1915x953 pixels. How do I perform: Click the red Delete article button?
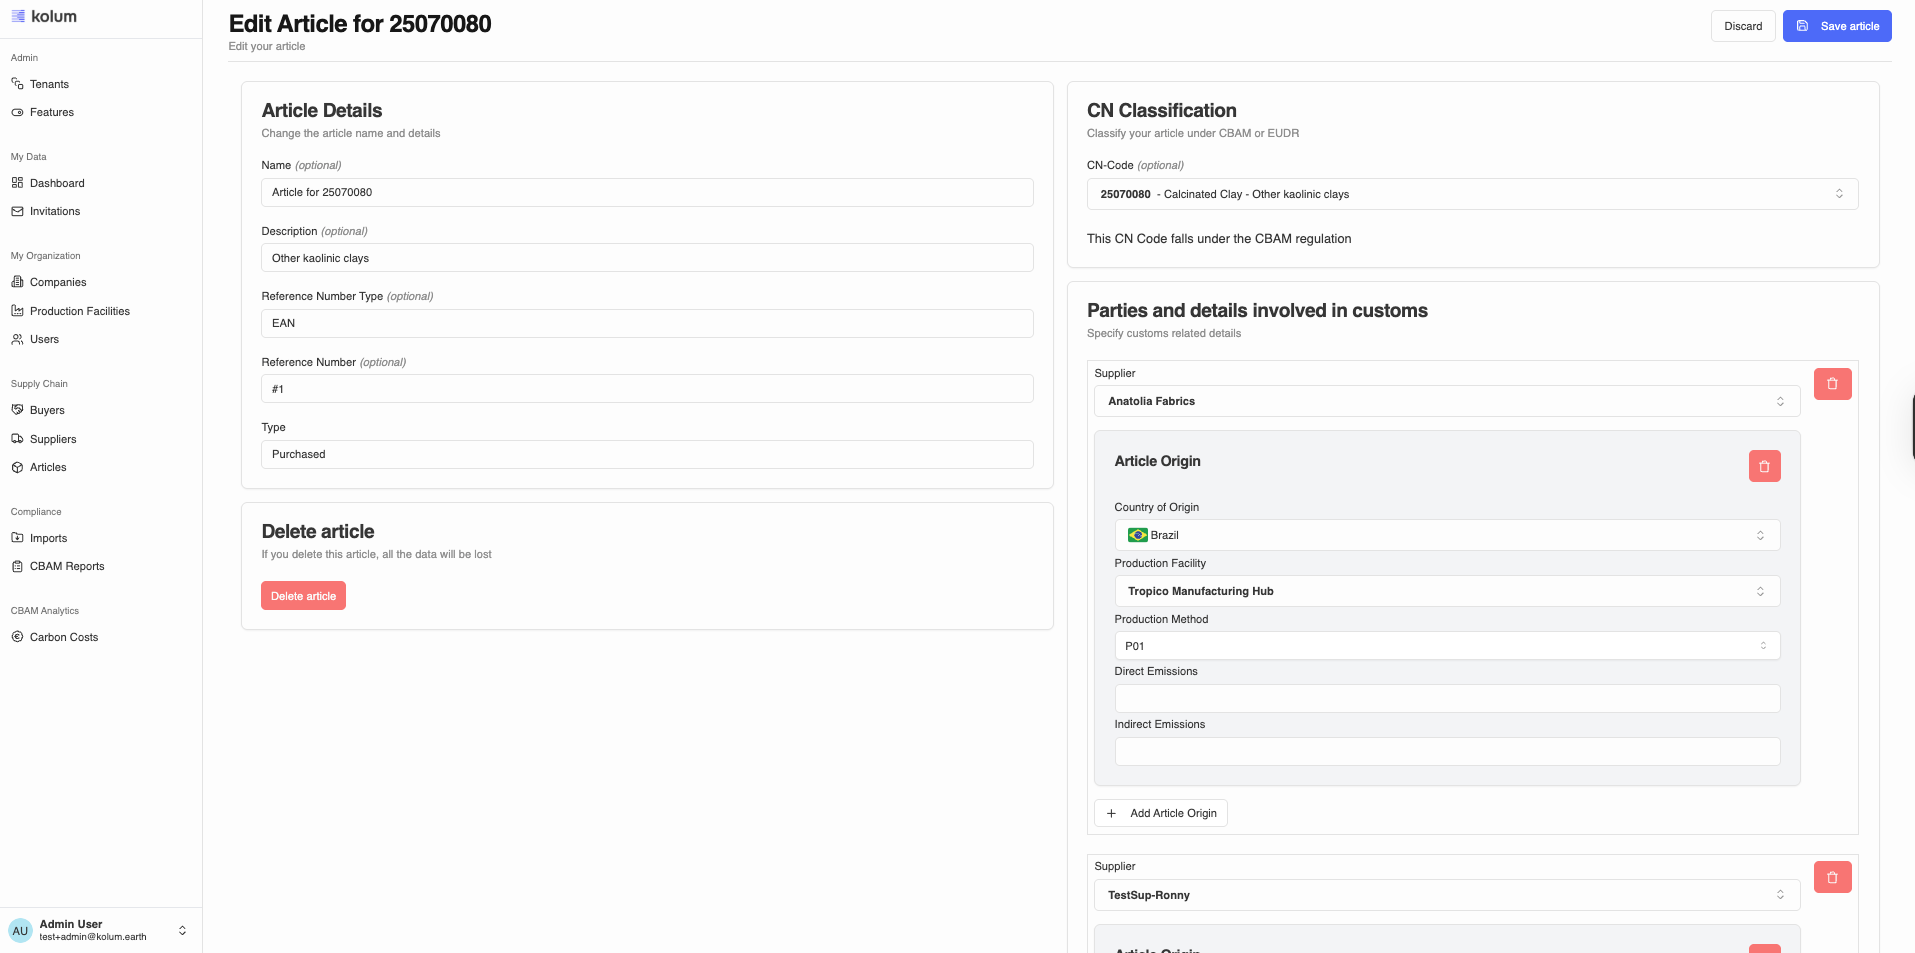(x=303, y=596)
